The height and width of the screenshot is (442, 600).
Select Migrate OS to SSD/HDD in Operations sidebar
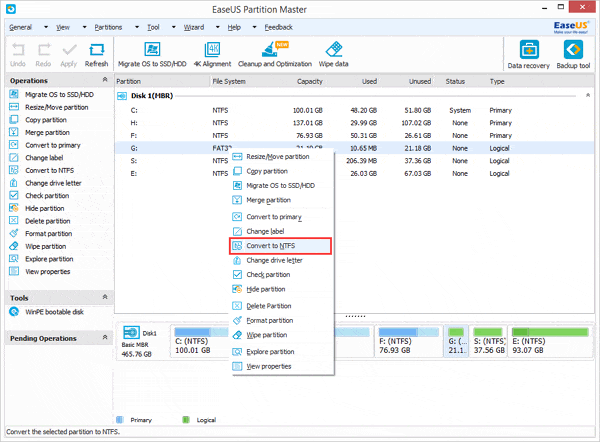click(59, 95)
